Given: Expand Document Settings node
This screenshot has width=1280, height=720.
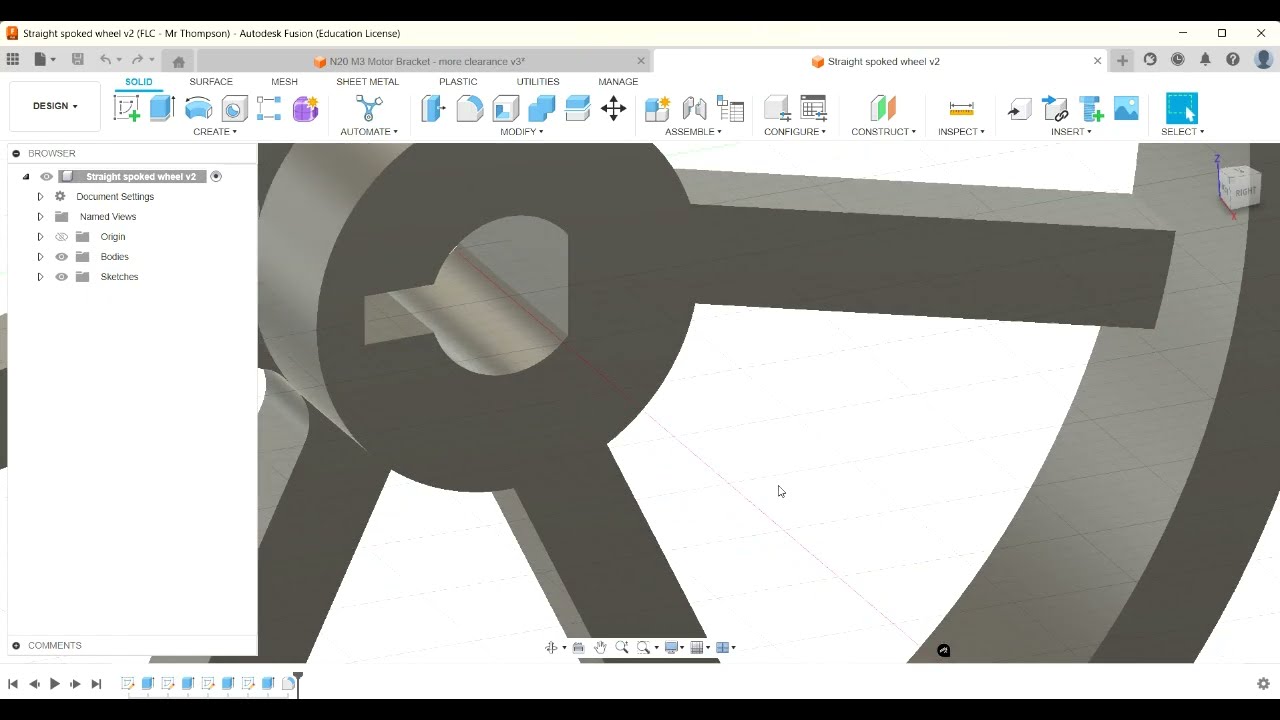Looking at the screenshot, I should pos(40,197).
